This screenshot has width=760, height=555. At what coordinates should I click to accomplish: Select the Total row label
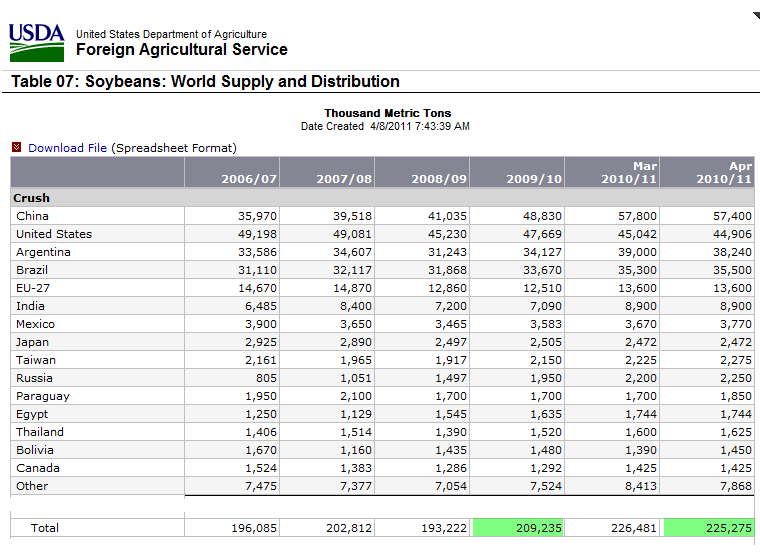tap(45, 528)
